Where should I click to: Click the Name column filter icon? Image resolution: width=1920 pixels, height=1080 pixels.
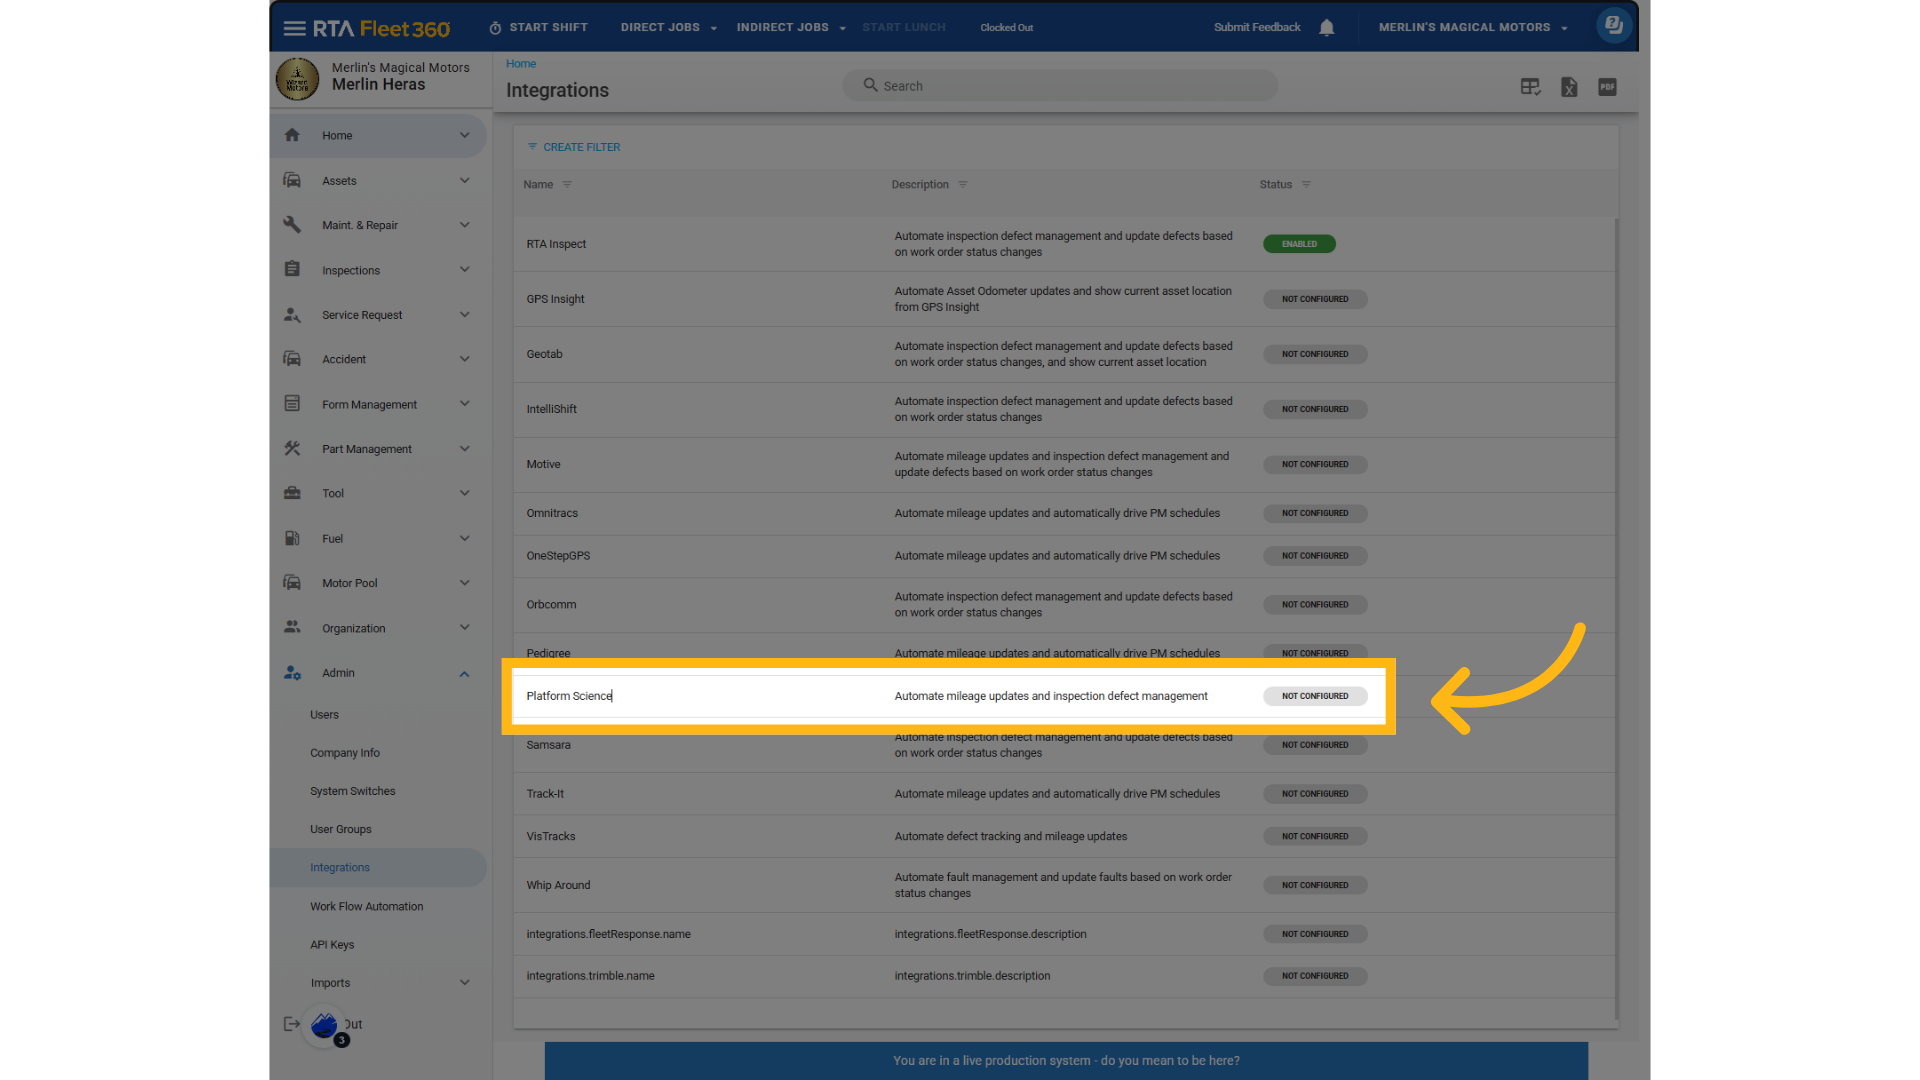567,185
